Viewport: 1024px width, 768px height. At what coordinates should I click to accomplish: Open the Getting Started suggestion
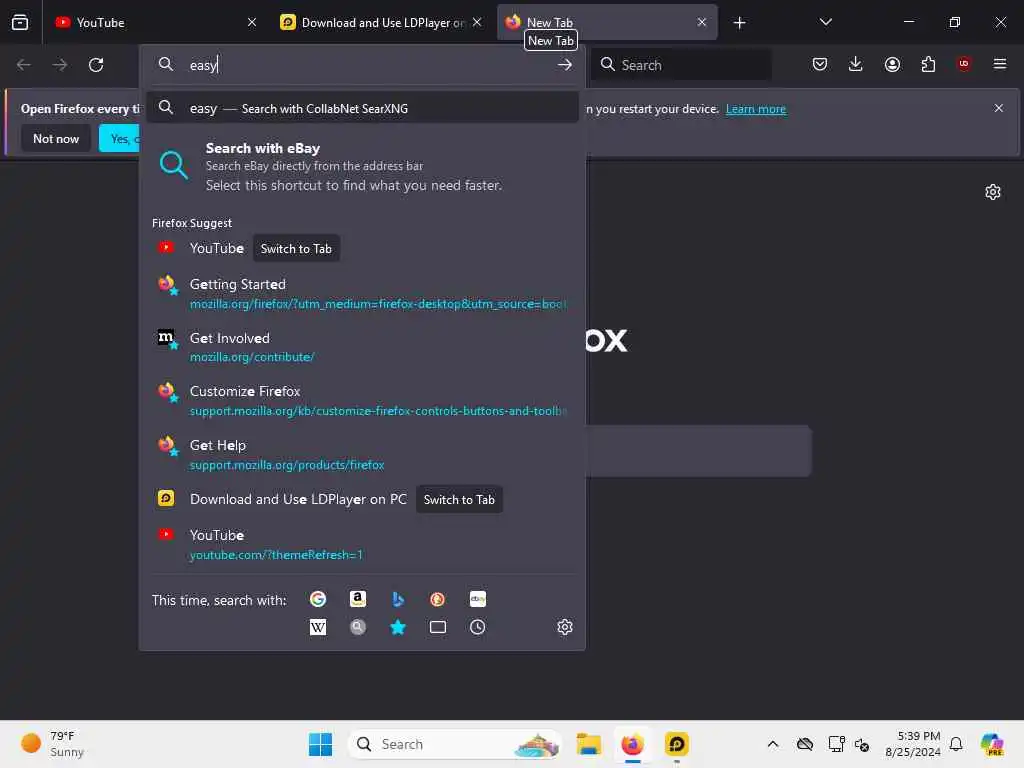362,293
